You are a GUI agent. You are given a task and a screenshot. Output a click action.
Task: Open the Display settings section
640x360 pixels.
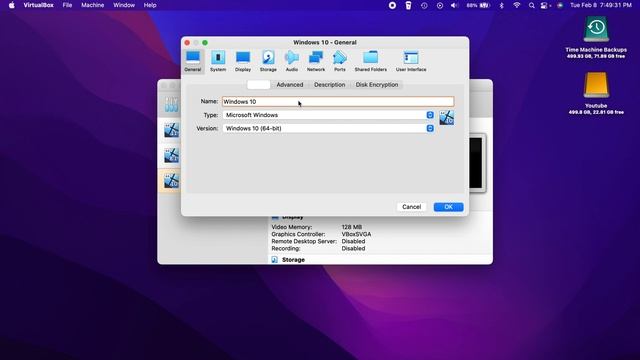(x=243, y=61)
